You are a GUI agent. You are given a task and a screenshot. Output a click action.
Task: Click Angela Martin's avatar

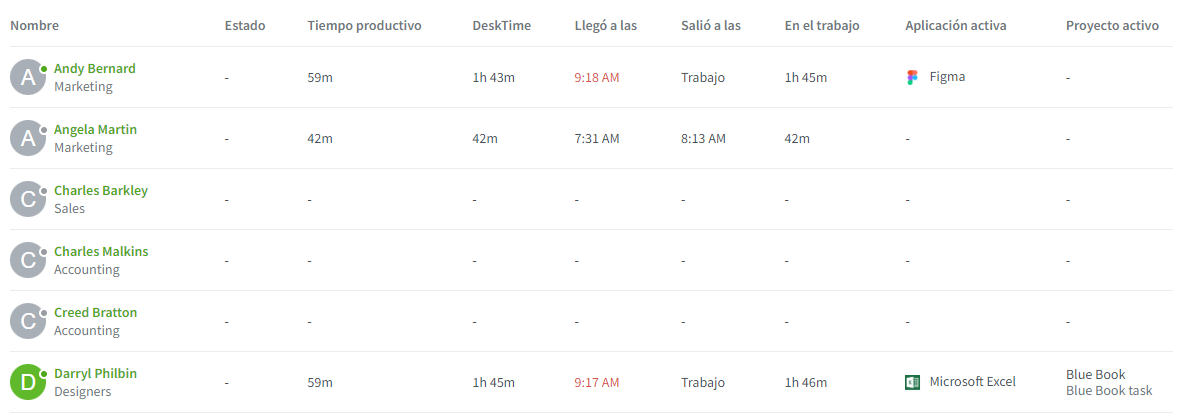click(28, 138)
